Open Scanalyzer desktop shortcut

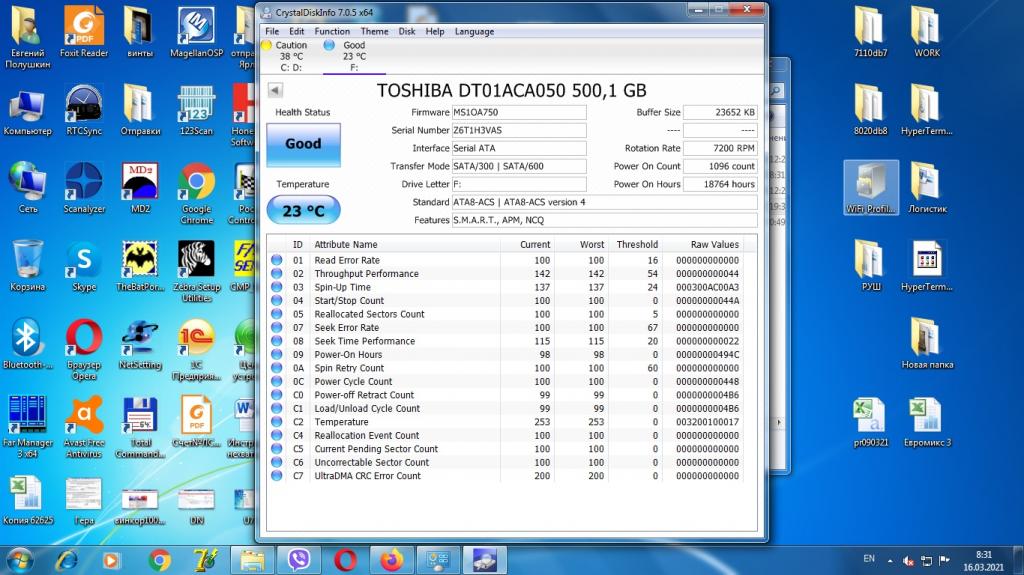point(84,188)
